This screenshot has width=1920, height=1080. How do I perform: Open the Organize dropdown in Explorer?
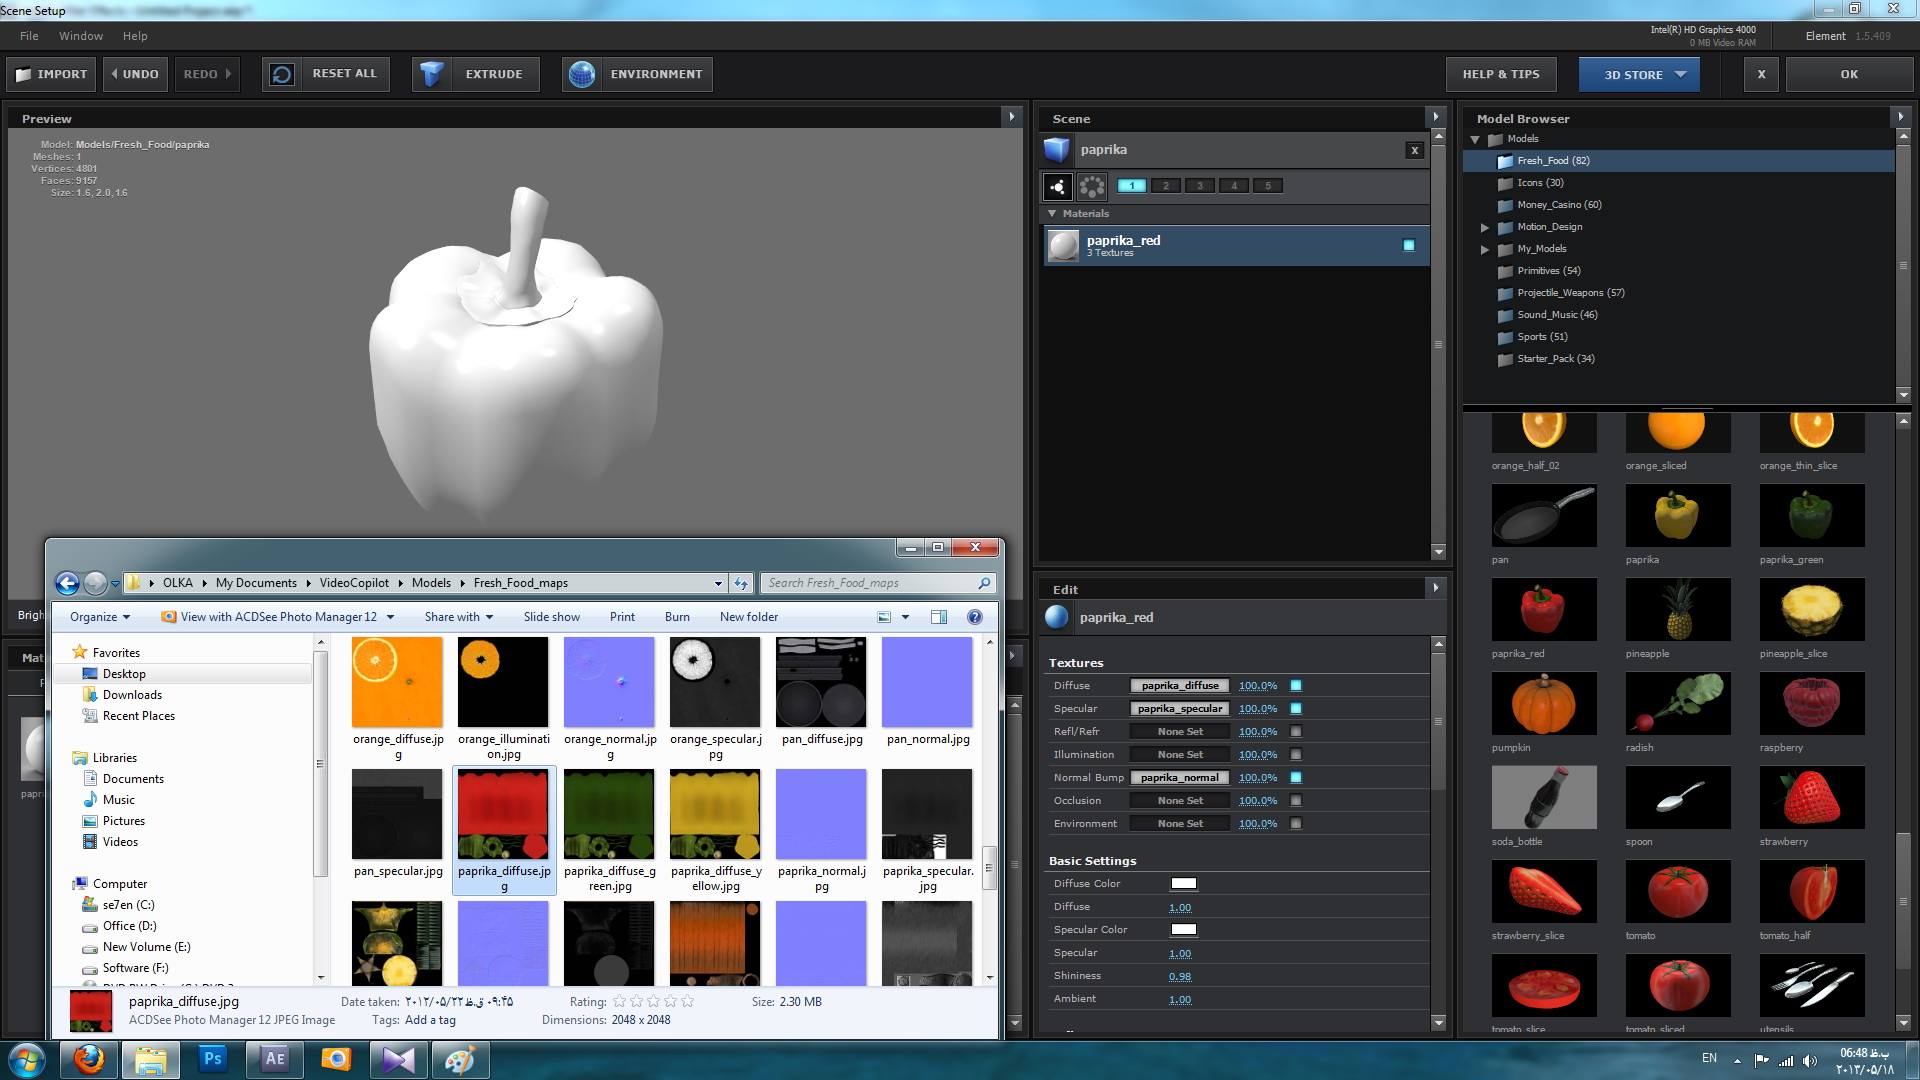click(100, 617)
